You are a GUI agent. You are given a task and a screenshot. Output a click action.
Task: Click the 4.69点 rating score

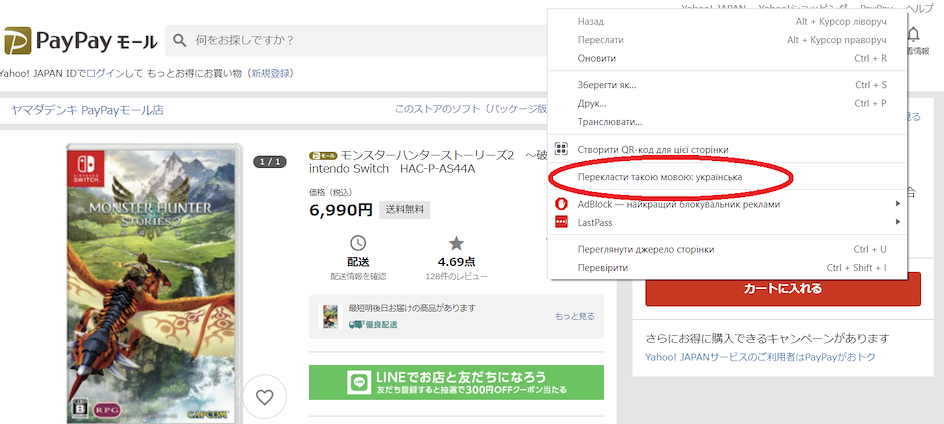[x=456, y=263]
